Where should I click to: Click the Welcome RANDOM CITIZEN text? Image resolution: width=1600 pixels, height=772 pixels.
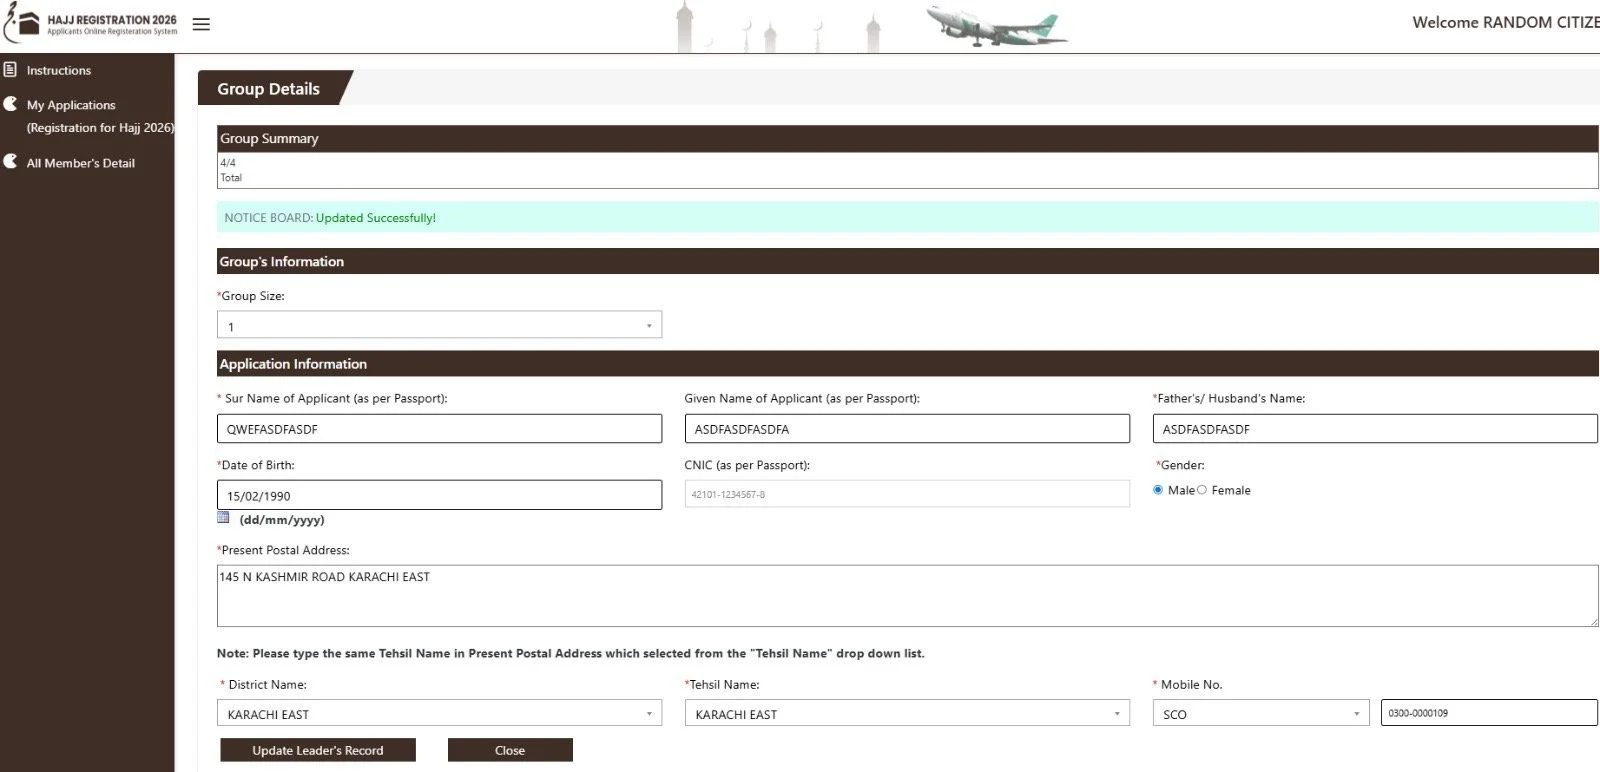coord(1505,22)
